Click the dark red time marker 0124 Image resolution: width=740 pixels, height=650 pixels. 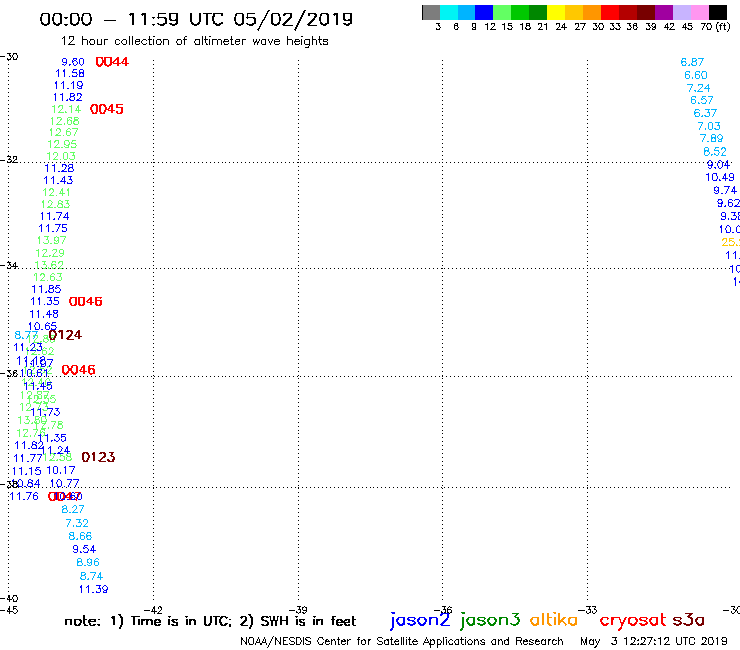tap(65, 335)
